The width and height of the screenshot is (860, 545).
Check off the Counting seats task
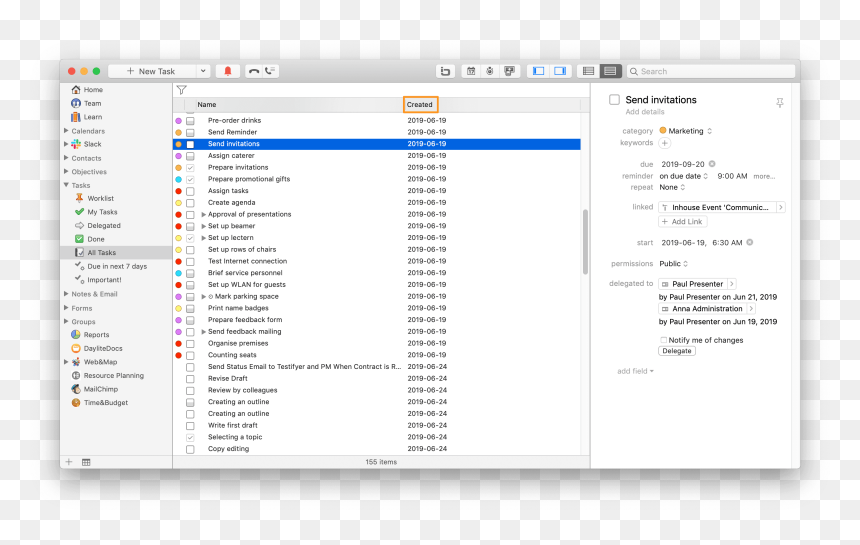click(x=190, y=355)
